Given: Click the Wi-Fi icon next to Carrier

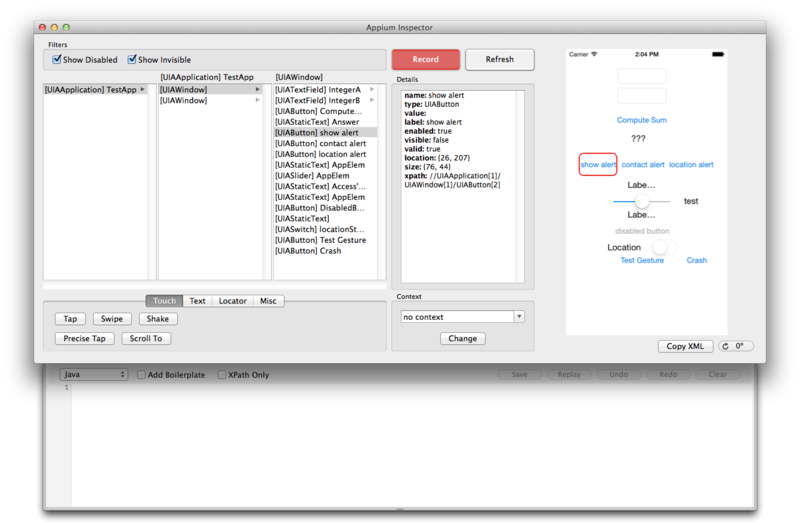Looking at the screenshot, I should [x=594, y=54].
